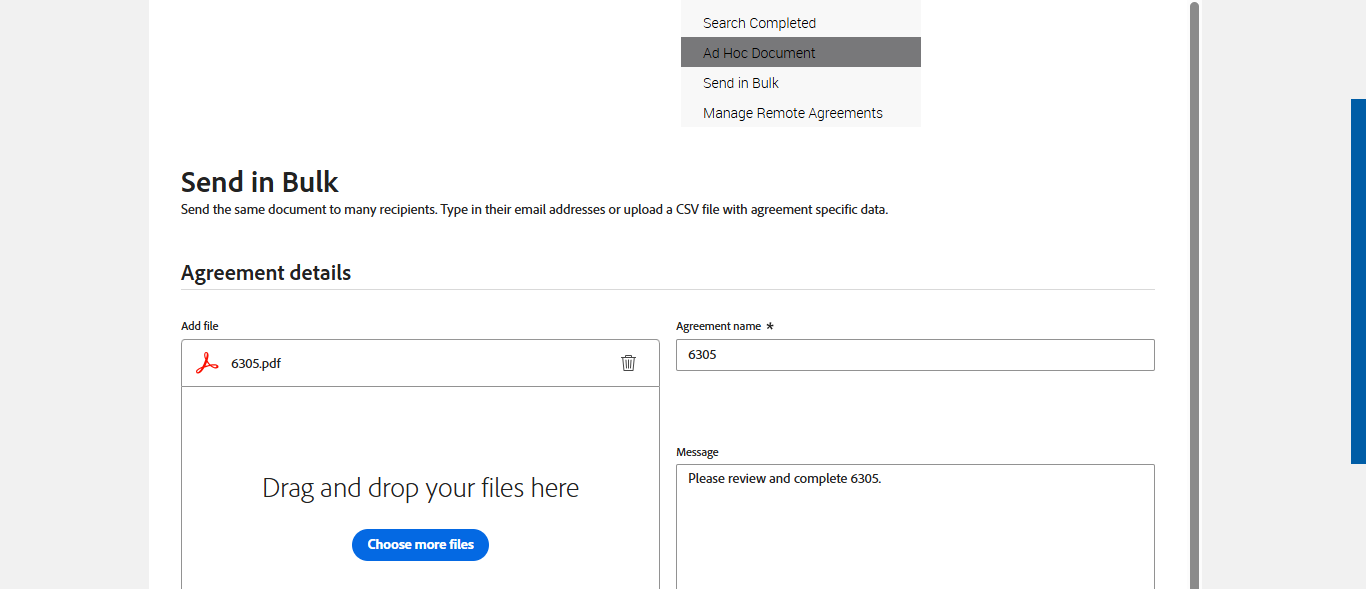The width and height of the screenshot is (1366, 589).
Task: Focus the Agreement name input field
Action: point(914,355)
